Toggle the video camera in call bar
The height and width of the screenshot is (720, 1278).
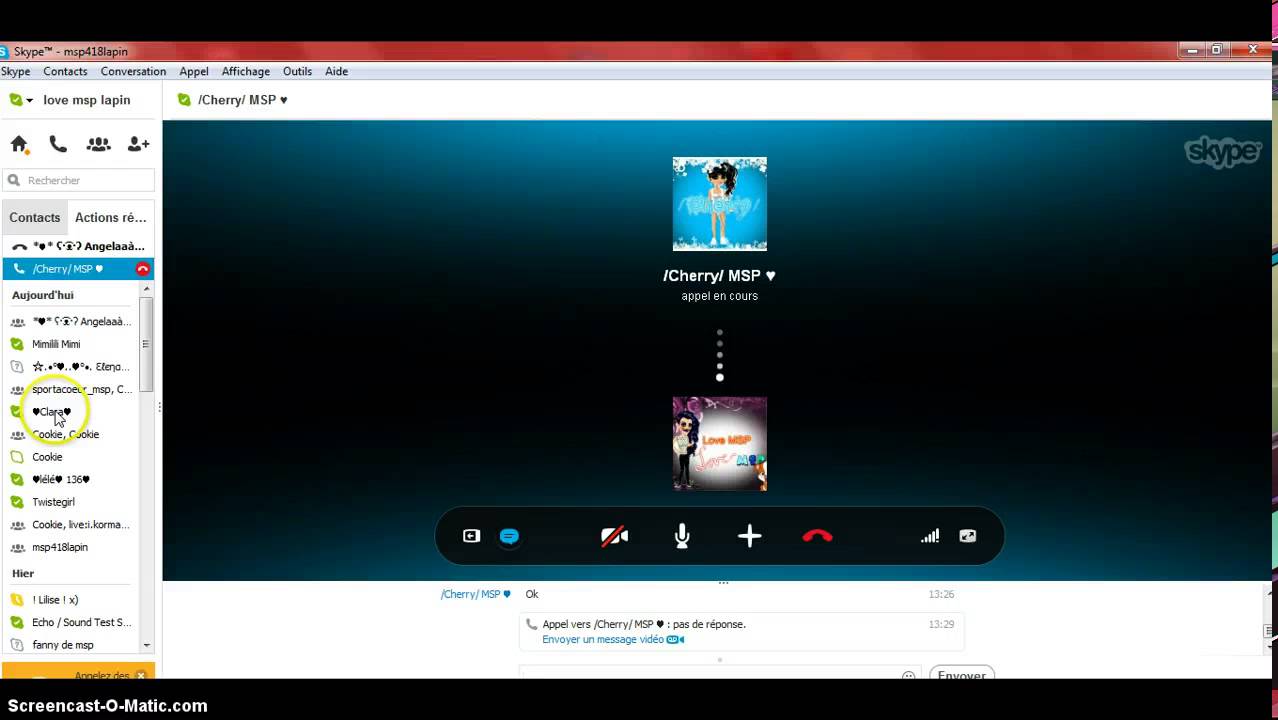614,536
